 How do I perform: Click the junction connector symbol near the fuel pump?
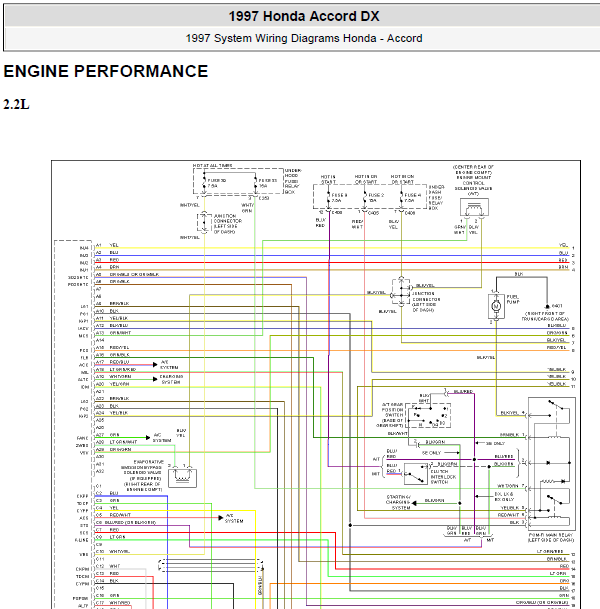tap(401, 292)
